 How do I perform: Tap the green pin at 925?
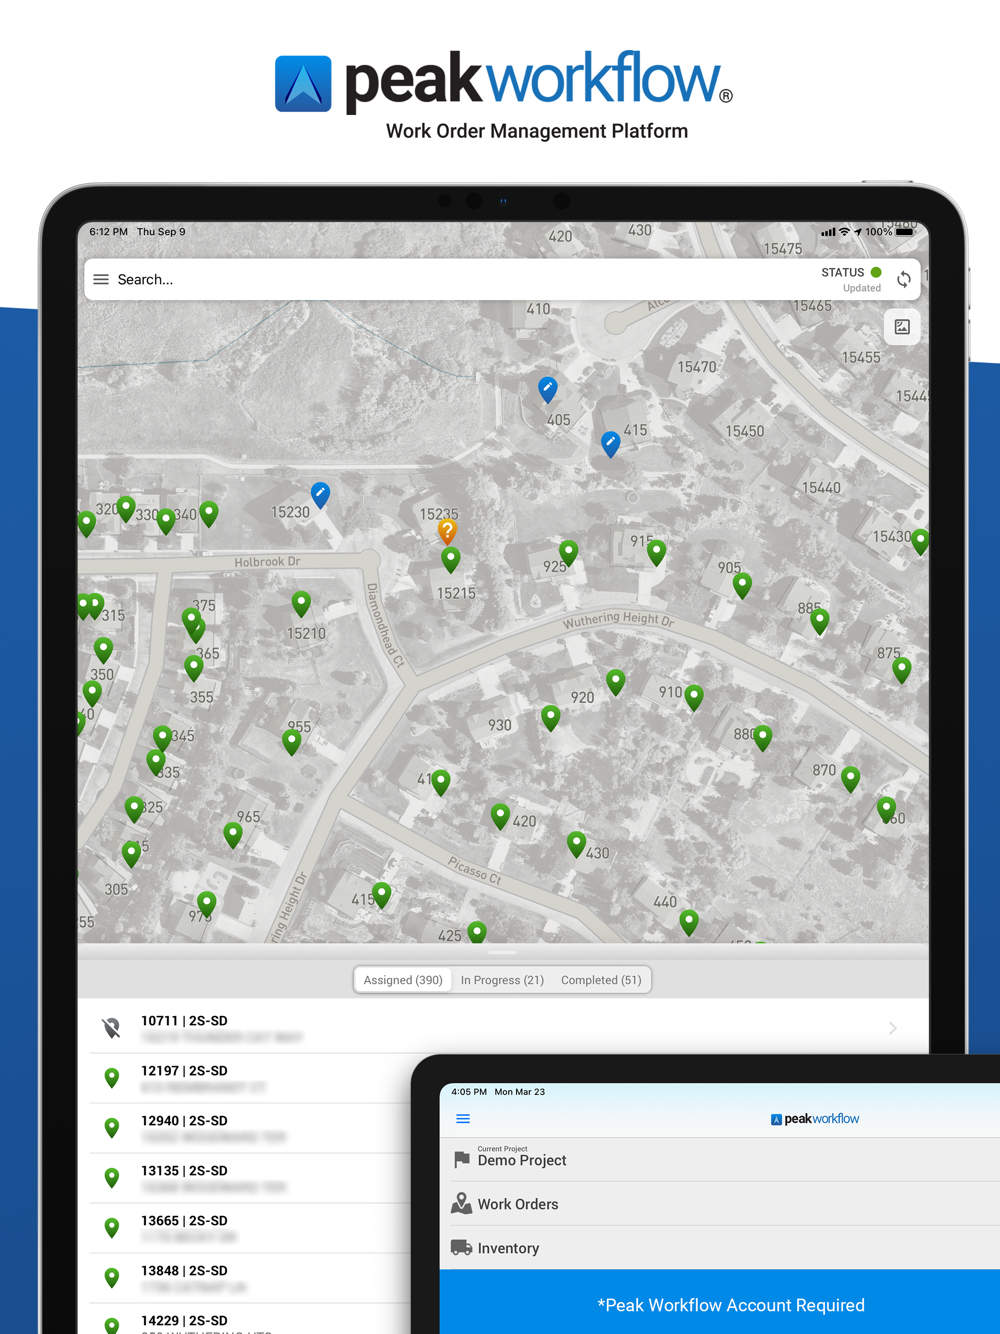[x=569, y=552]
